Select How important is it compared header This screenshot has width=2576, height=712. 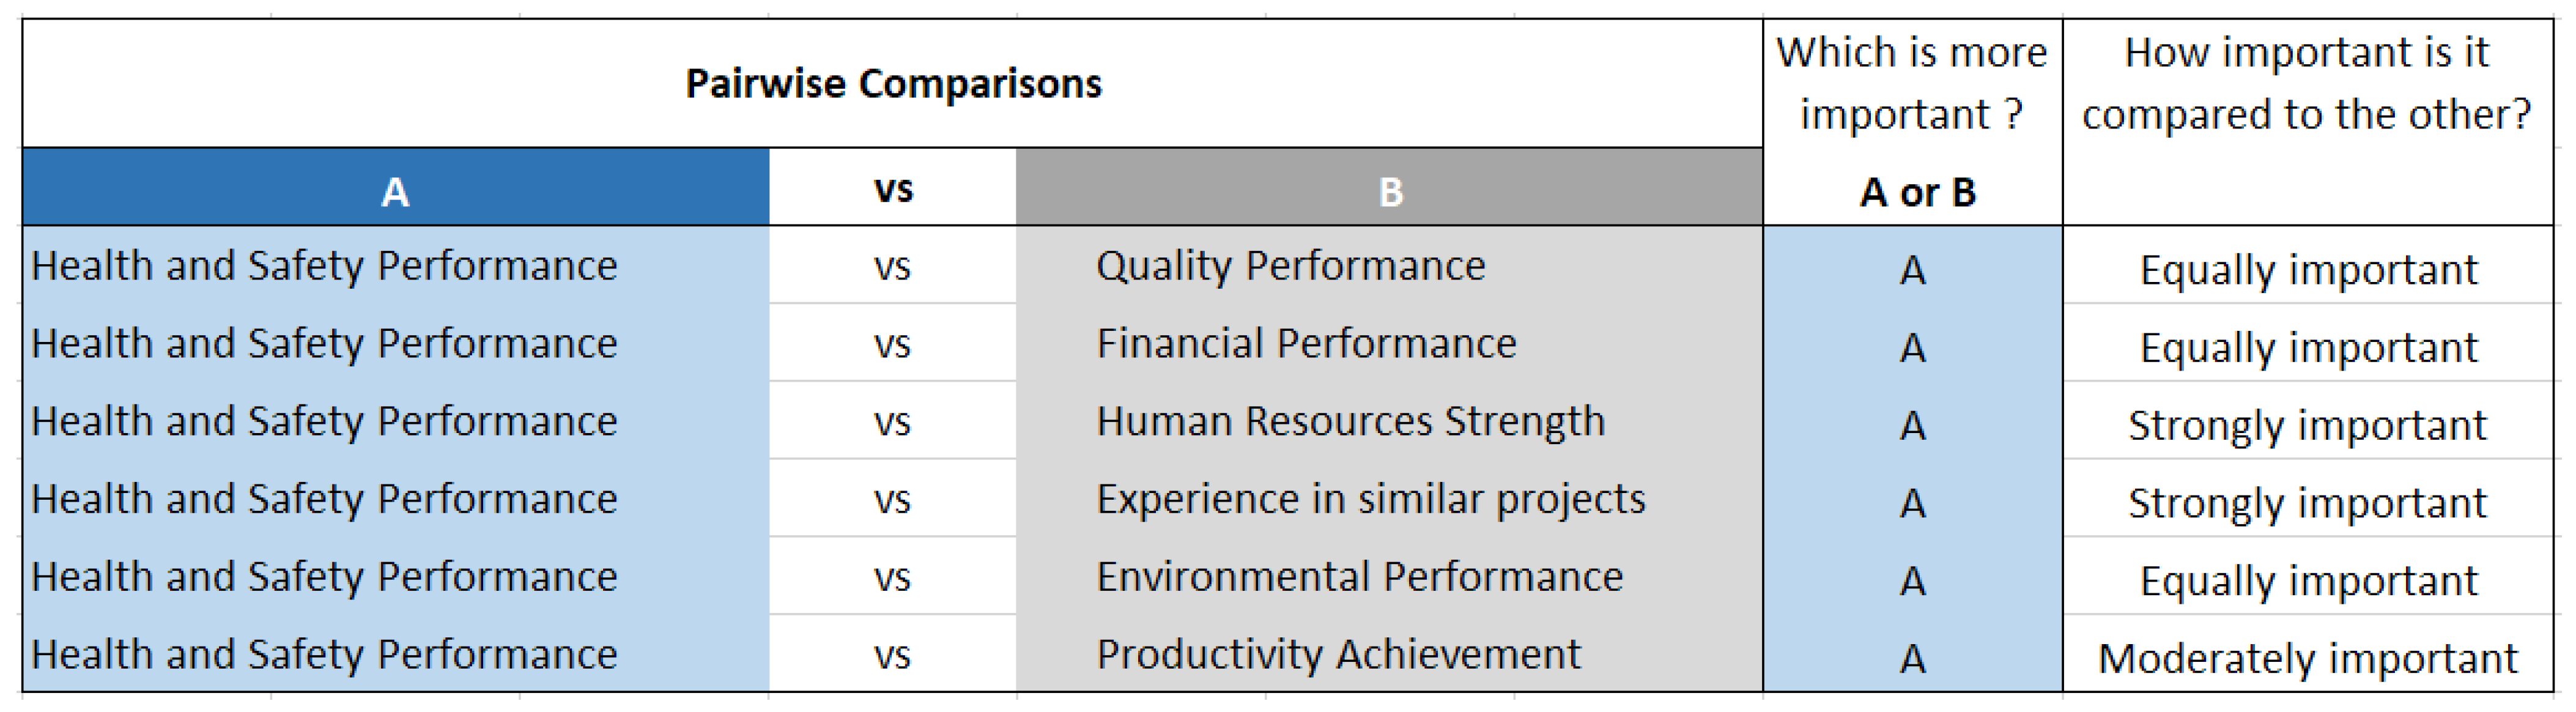coord(2308,121)
